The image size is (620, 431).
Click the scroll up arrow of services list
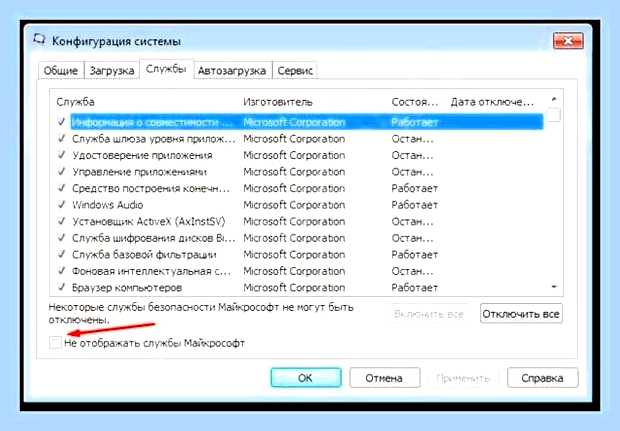[x=554, y=100]
